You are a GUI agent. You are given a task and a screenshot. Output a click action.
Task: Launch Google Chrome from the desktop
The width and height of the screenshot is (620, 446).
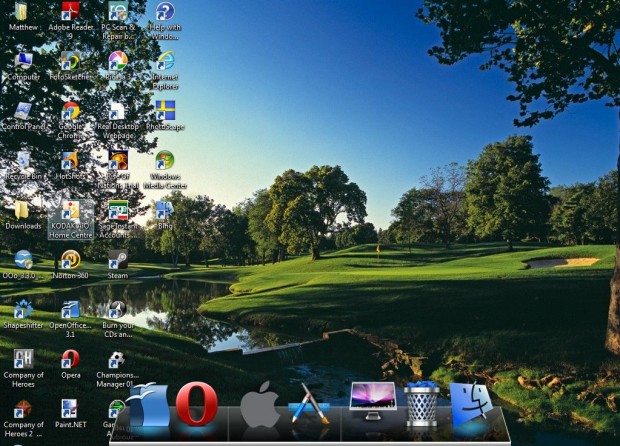click(x=70, y=112)
